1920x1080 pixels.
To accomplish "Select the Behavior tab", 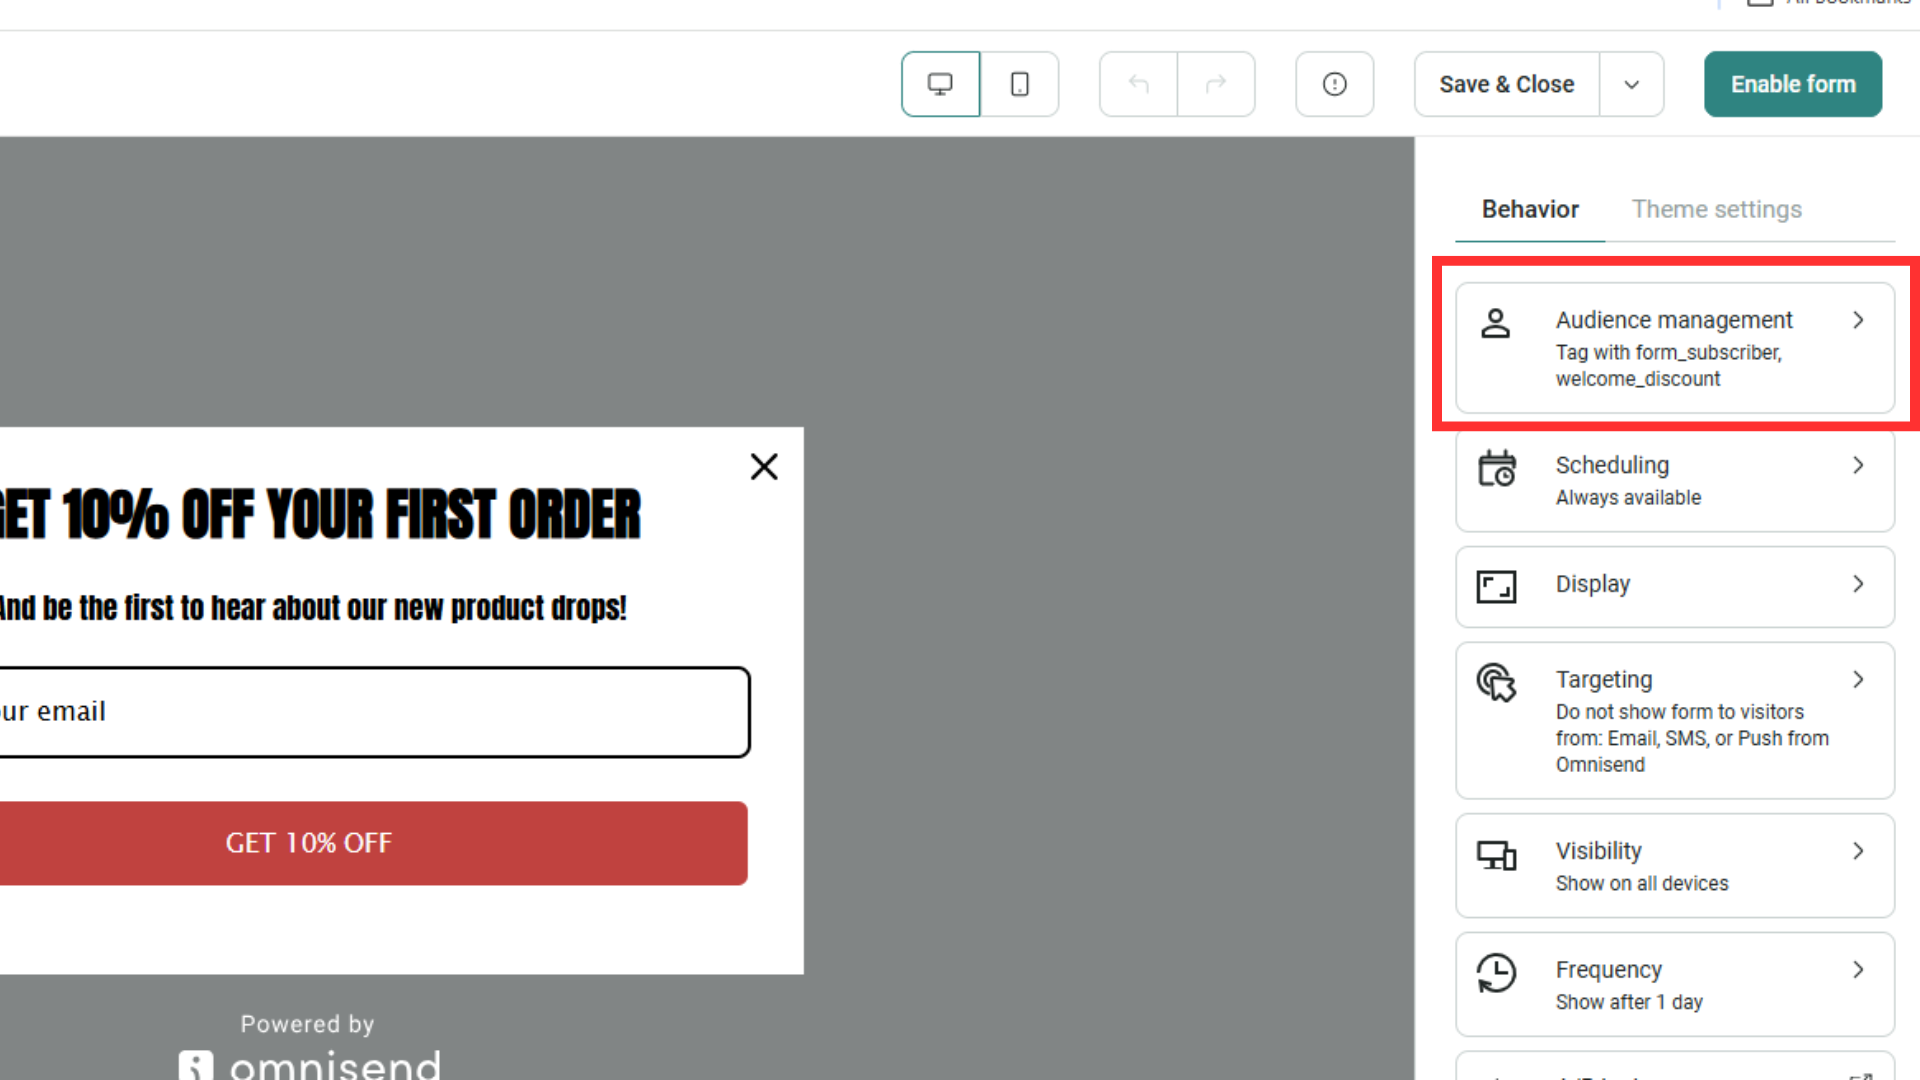I will coord(1530,209).
